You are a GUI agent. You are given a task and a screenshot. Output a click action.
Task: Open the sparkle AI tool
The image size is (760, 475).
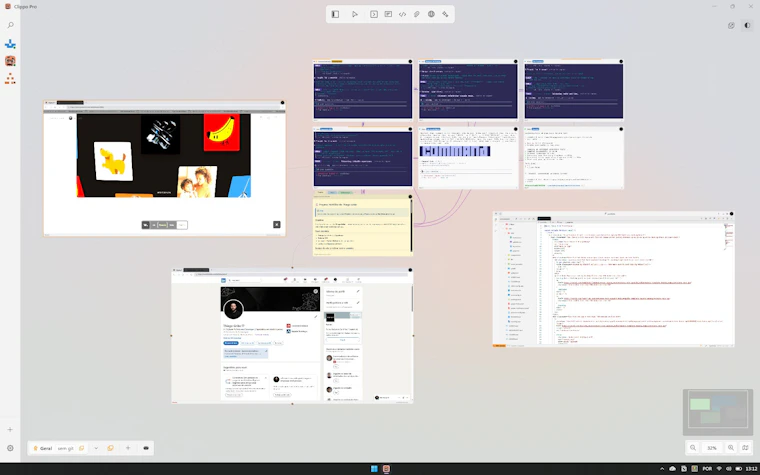tap(445, 15)
